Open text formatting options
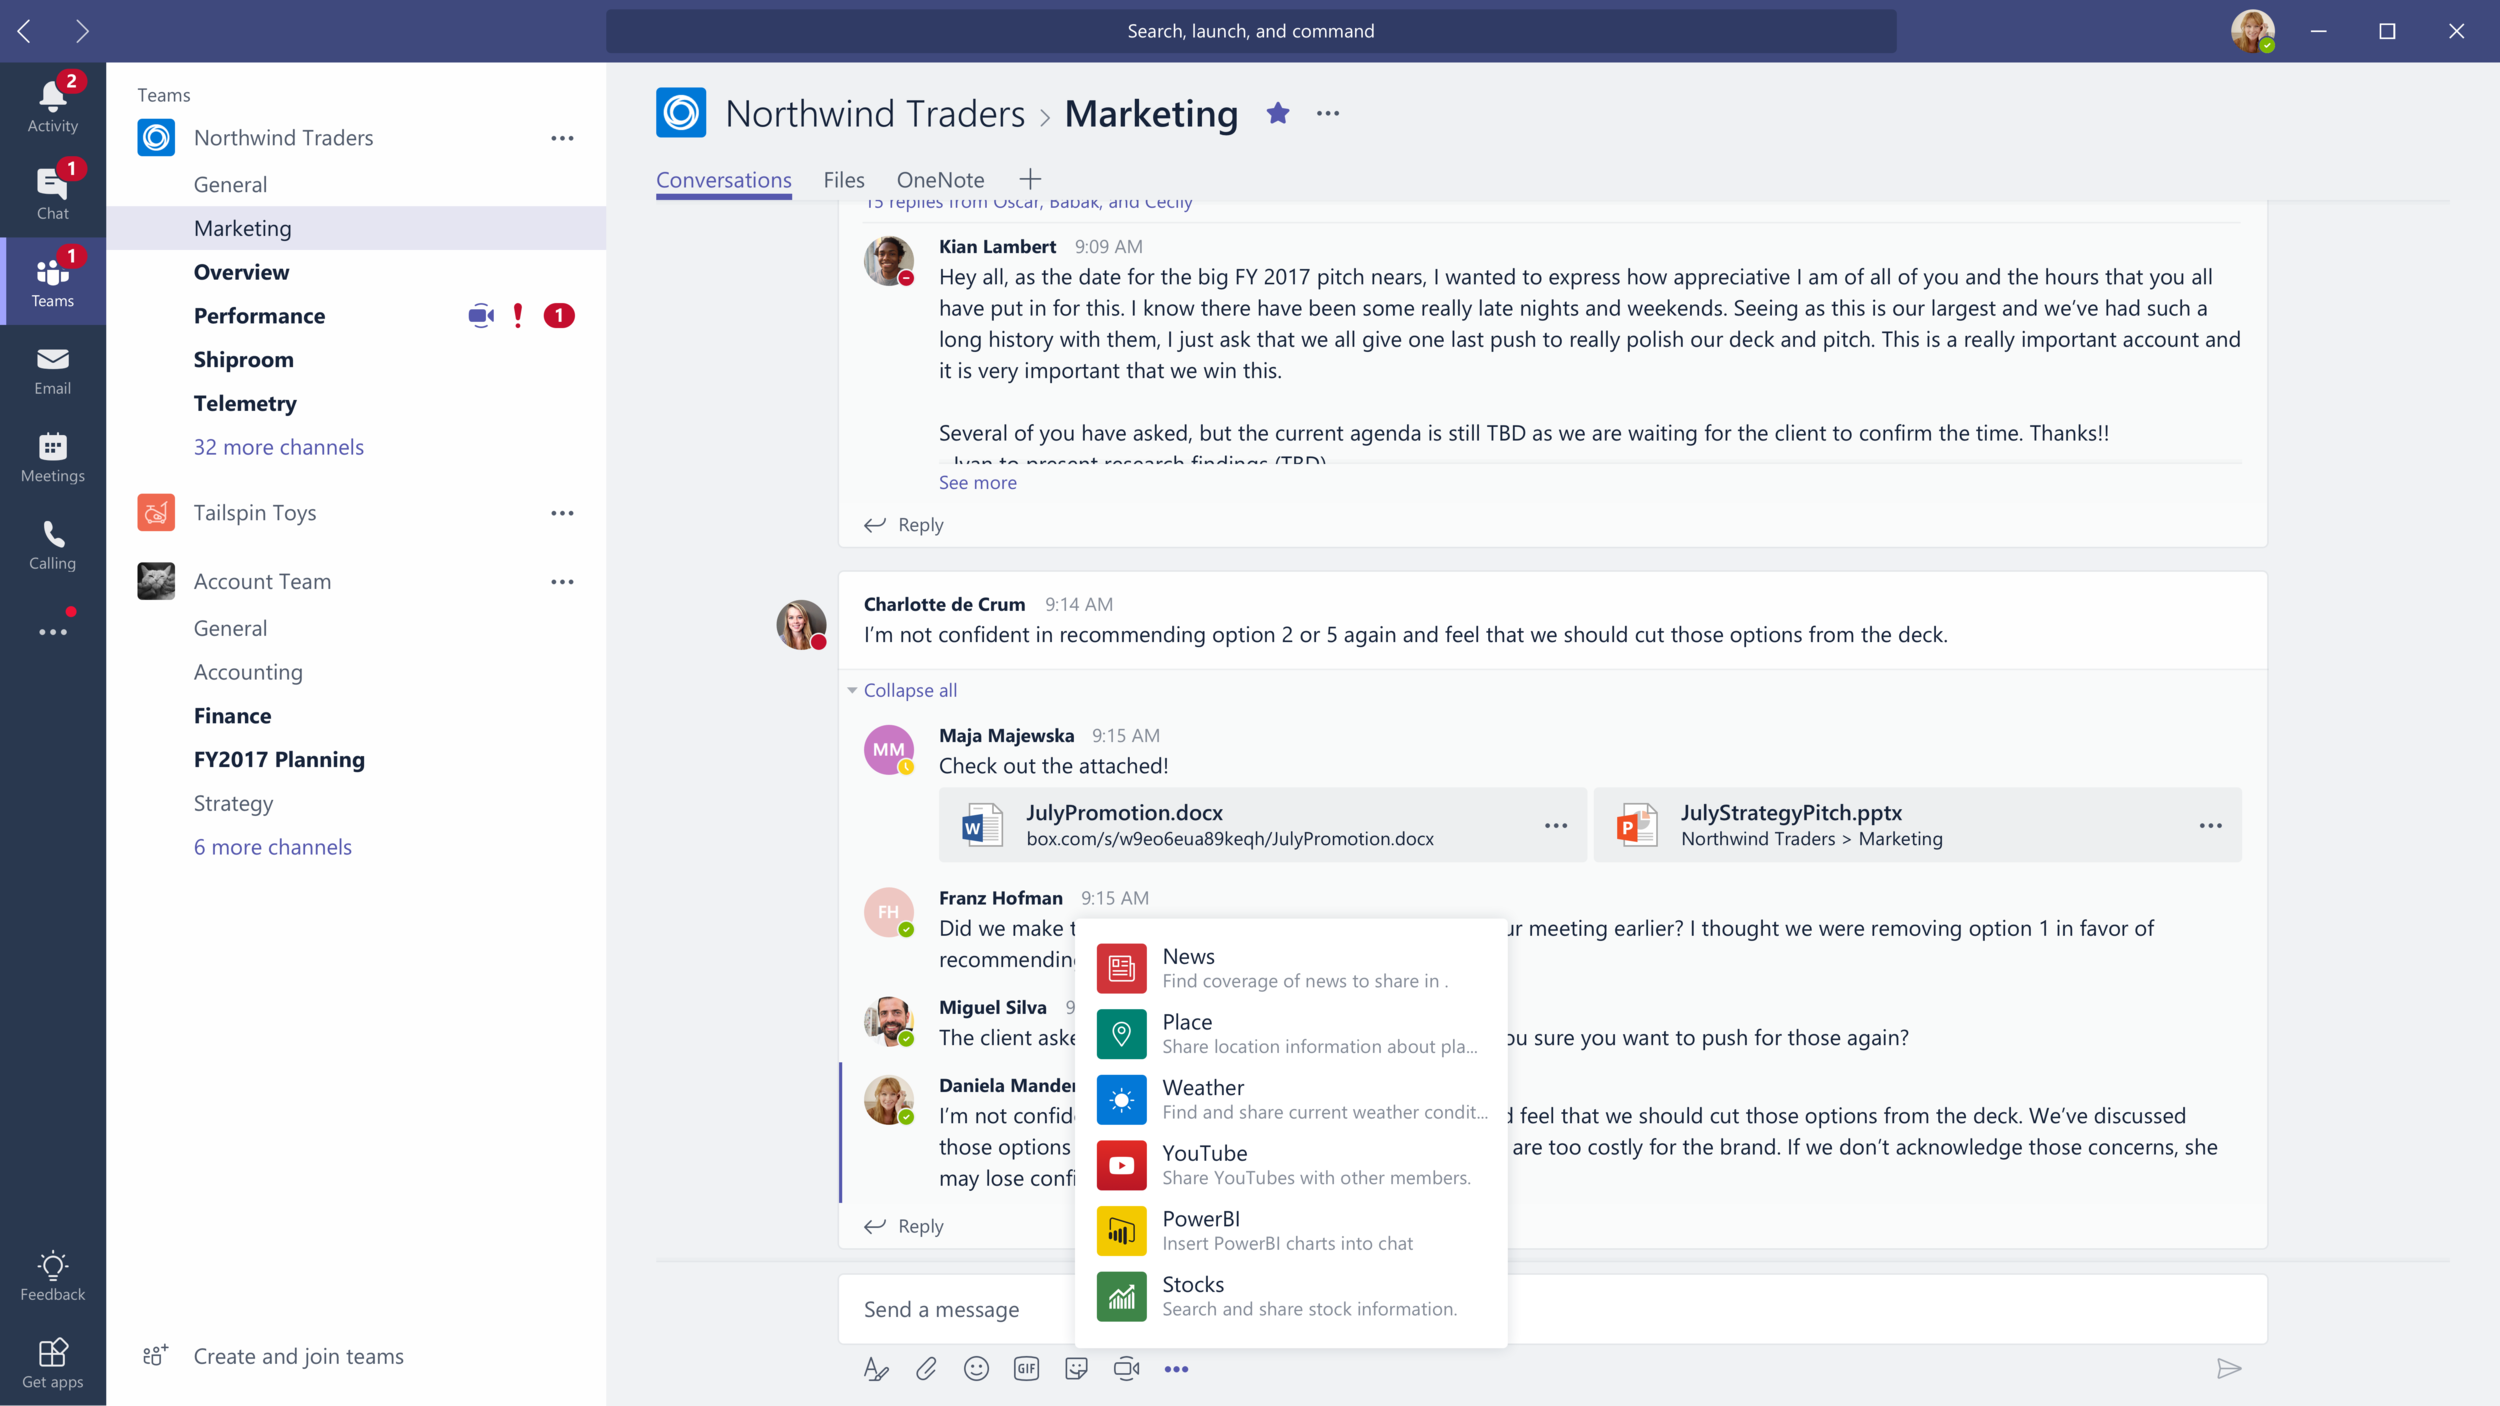The width and height of the screenshot is (2500, 1406). point(876,1369)
